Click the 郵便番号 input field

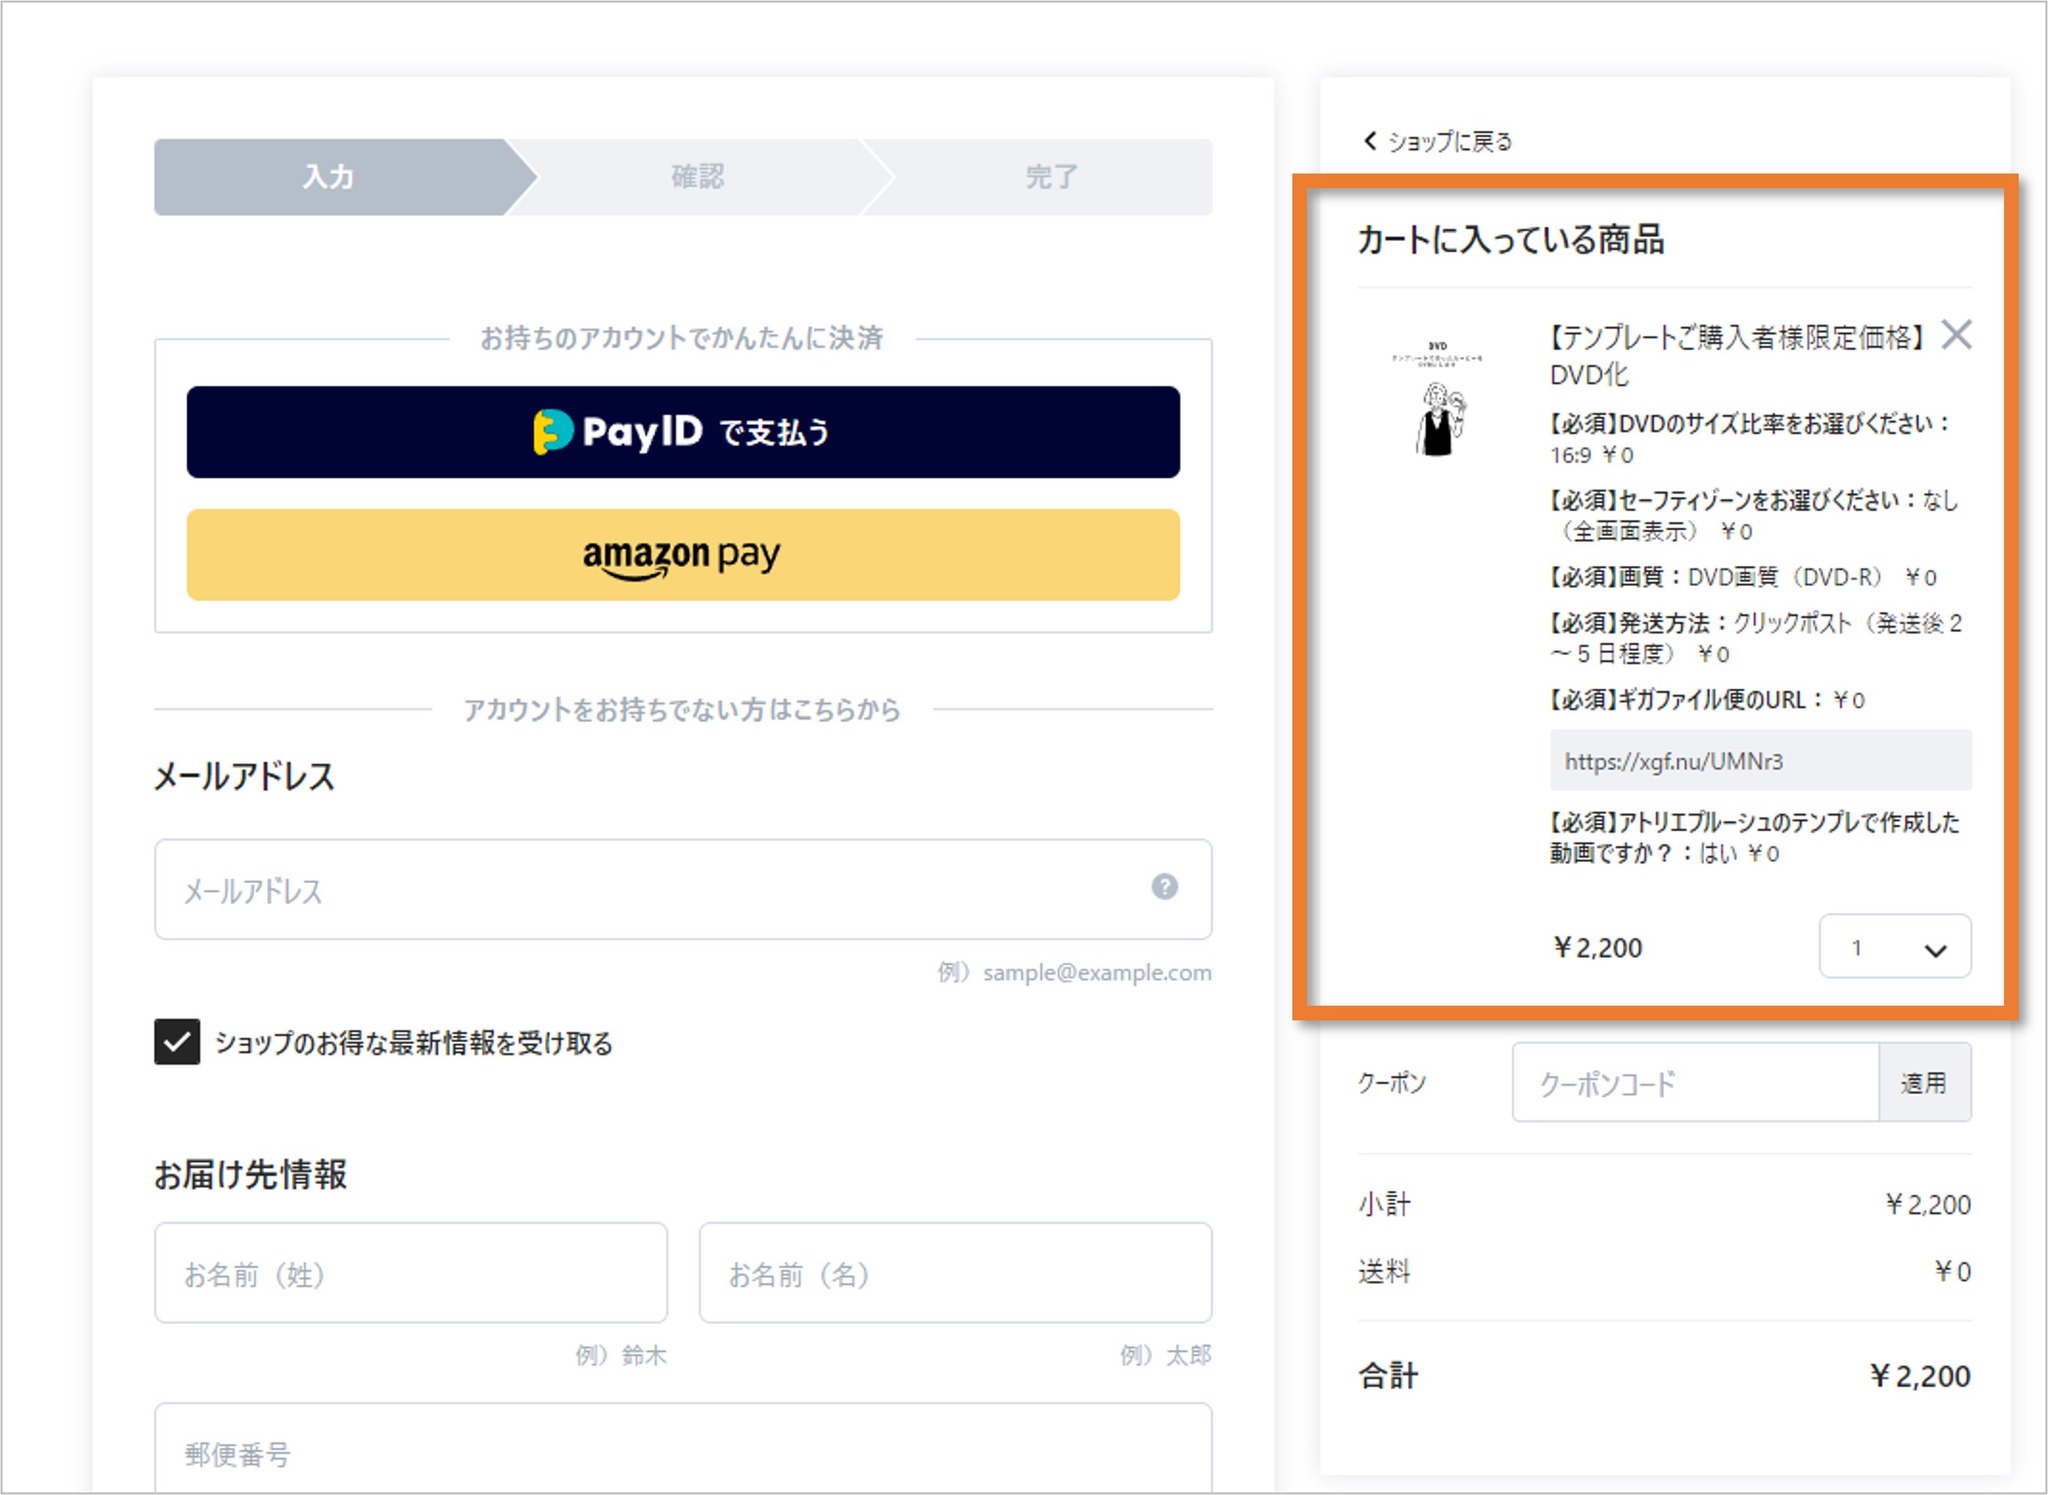tap(683, 1449)
